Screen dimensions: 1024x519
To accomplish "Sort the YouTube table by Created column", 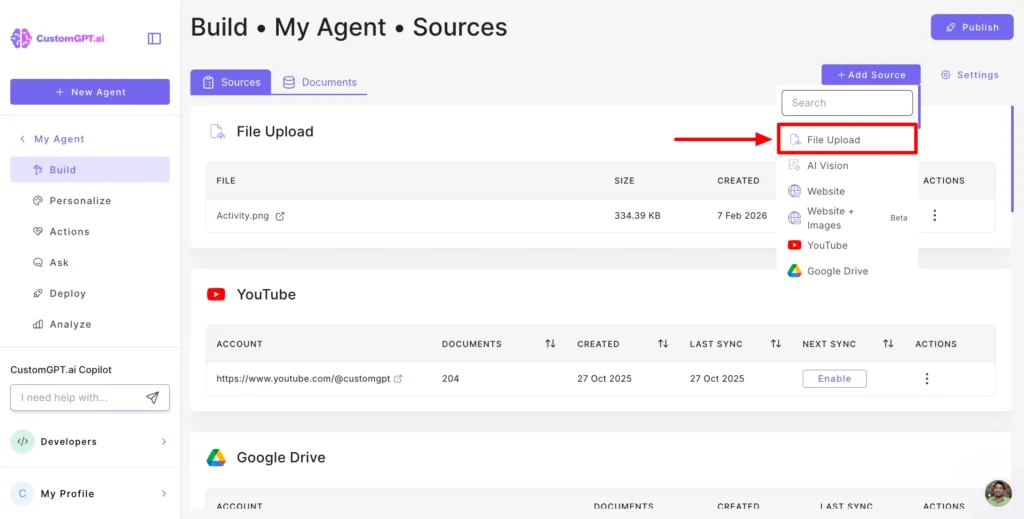I will 663,344.
